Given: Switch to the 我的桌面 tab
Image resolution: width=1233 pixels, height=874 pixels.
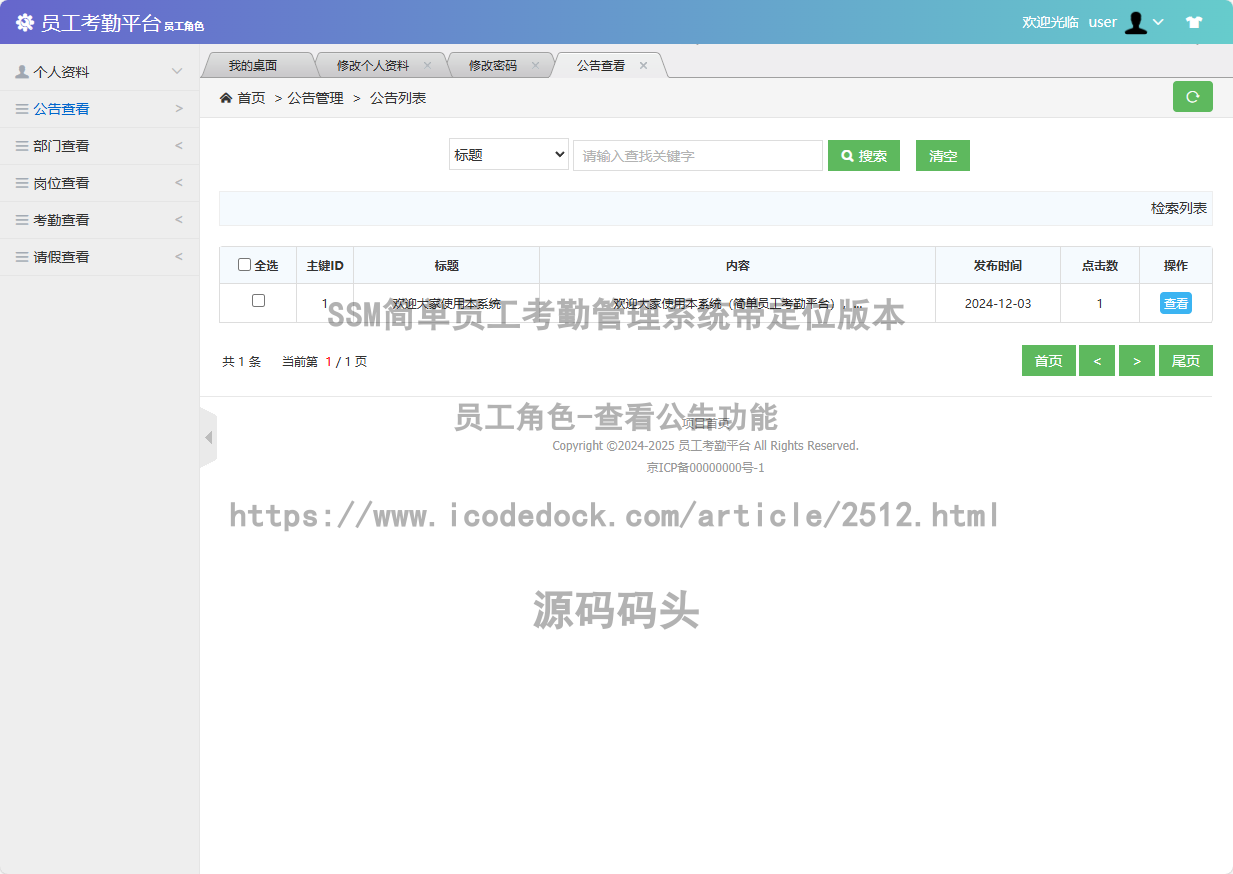Looking at the screenshot, I should 252,65.
